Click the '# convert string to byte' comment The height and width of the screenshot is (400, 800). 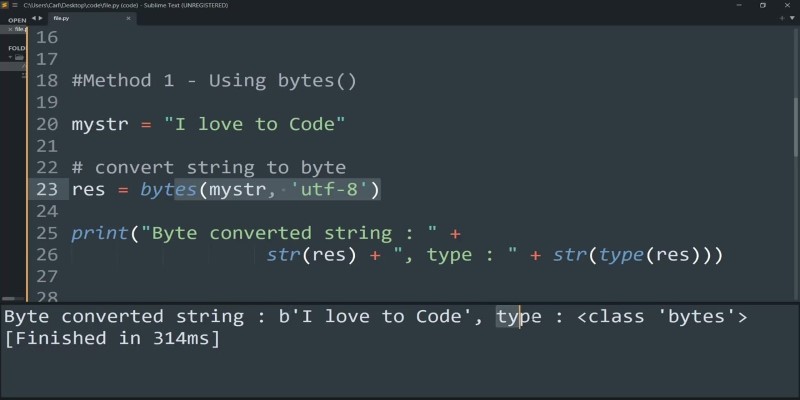[x=209, y=168]
